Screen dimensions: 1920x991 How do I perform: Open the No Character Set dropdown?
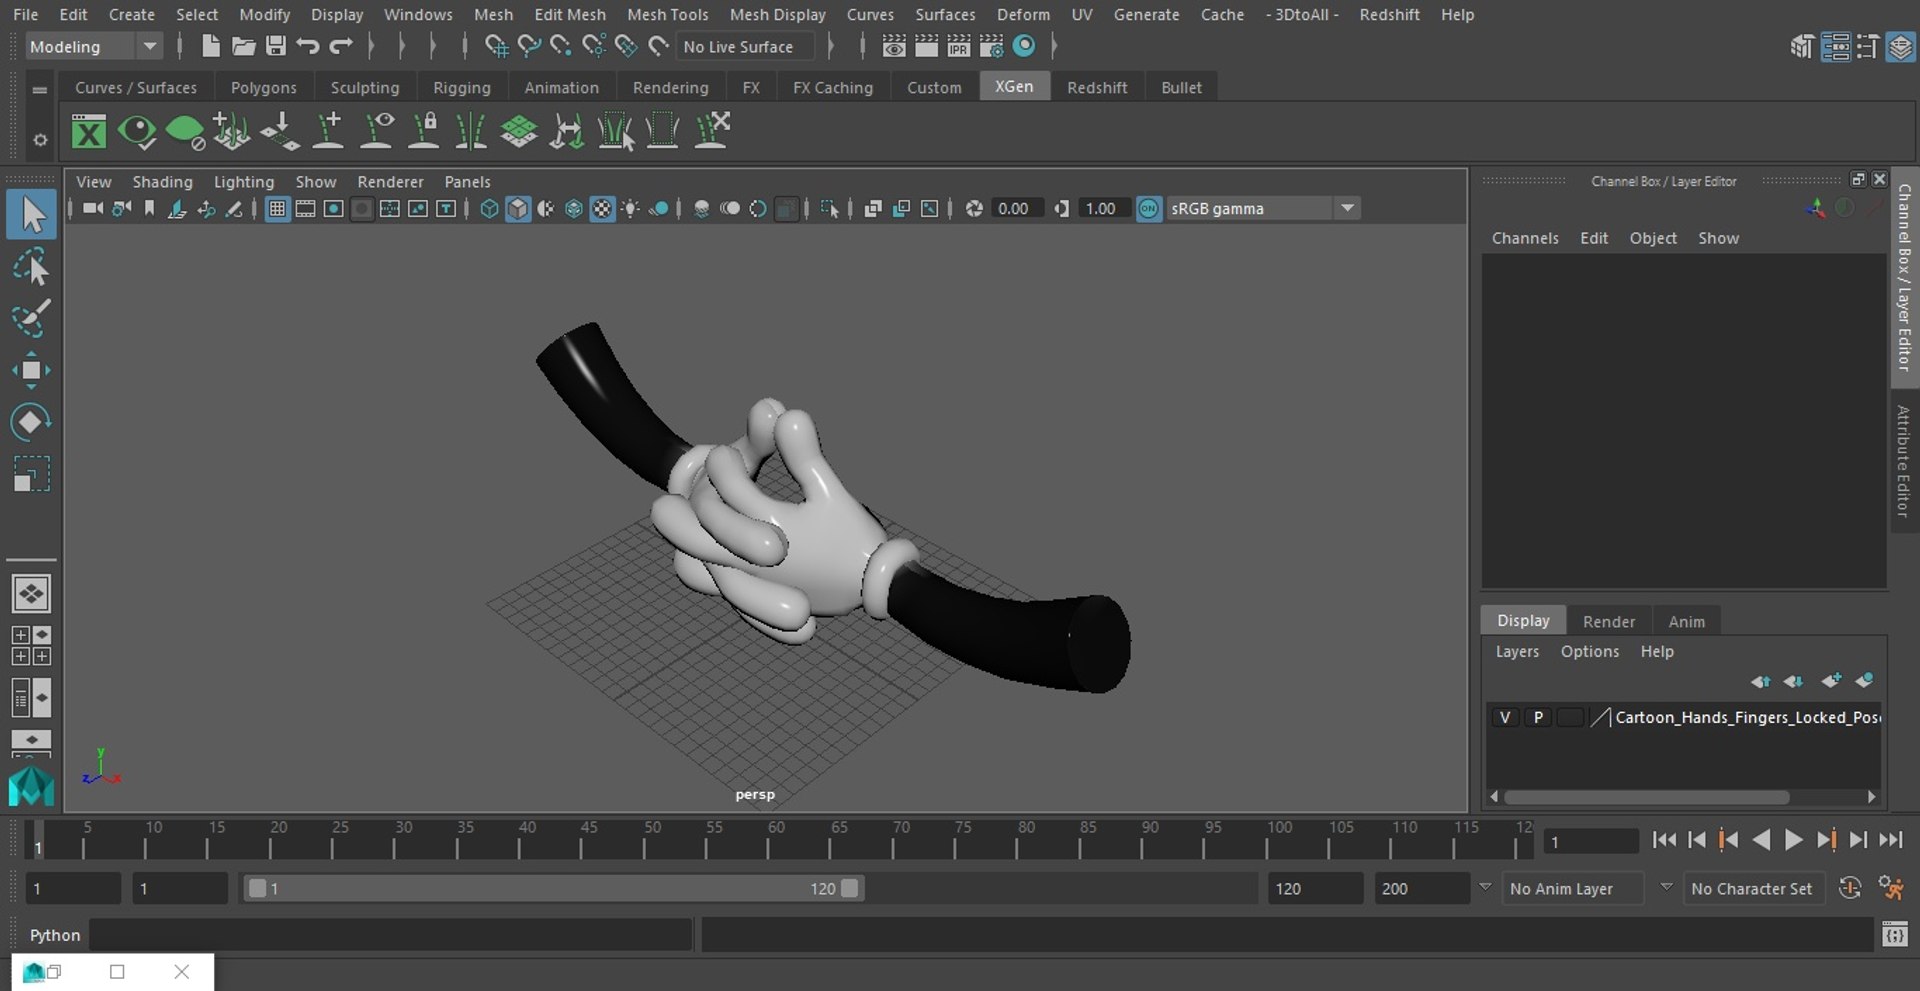pyautogui.click(x=1754, y=888)
